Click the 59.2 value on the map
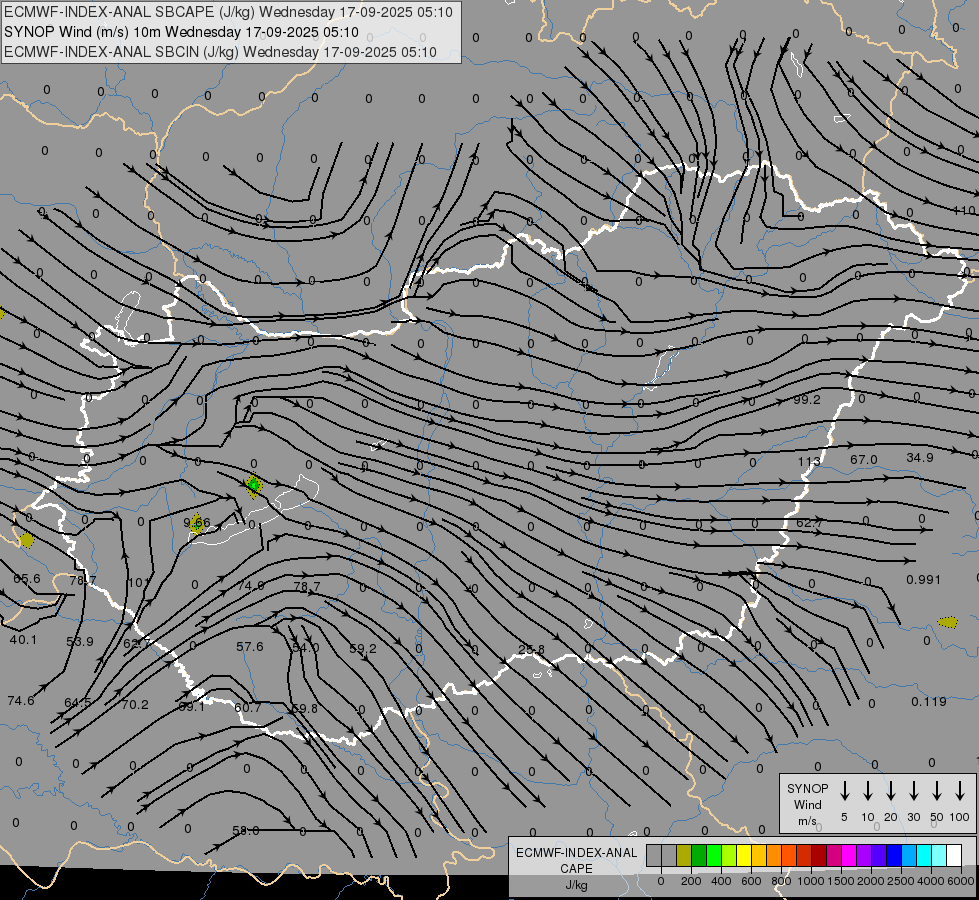Screen dimensions: 979x900 point(363,649)
